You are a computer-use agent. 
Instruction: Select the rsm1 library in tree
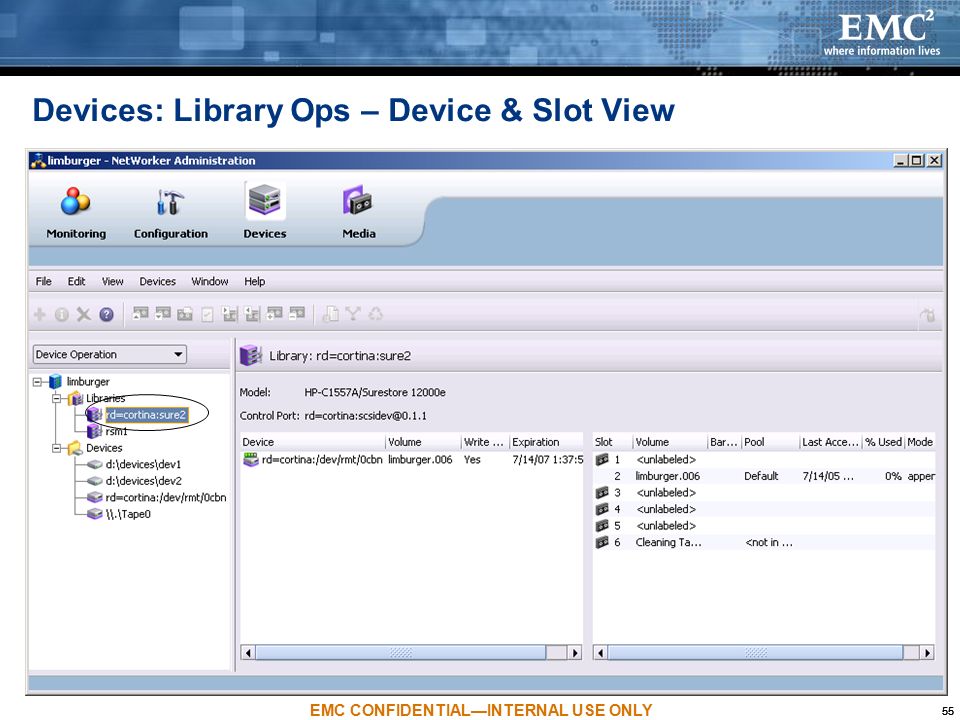pos(116,432)
